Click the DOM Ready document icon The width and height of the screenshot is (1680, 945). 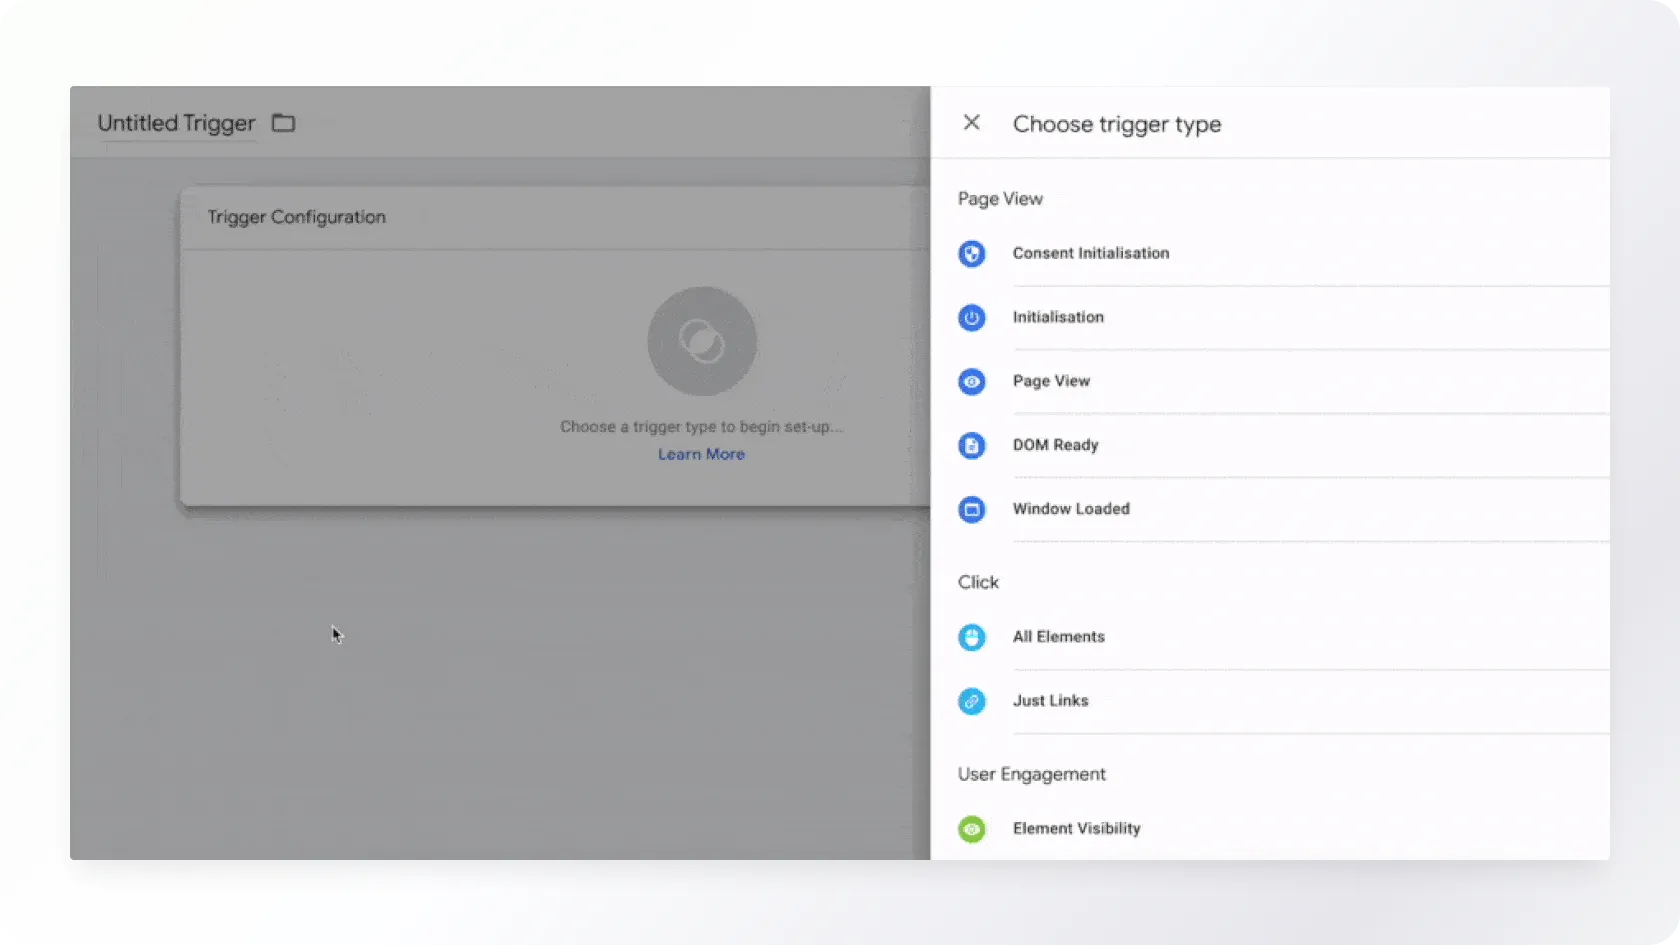[x=971, y=445]
